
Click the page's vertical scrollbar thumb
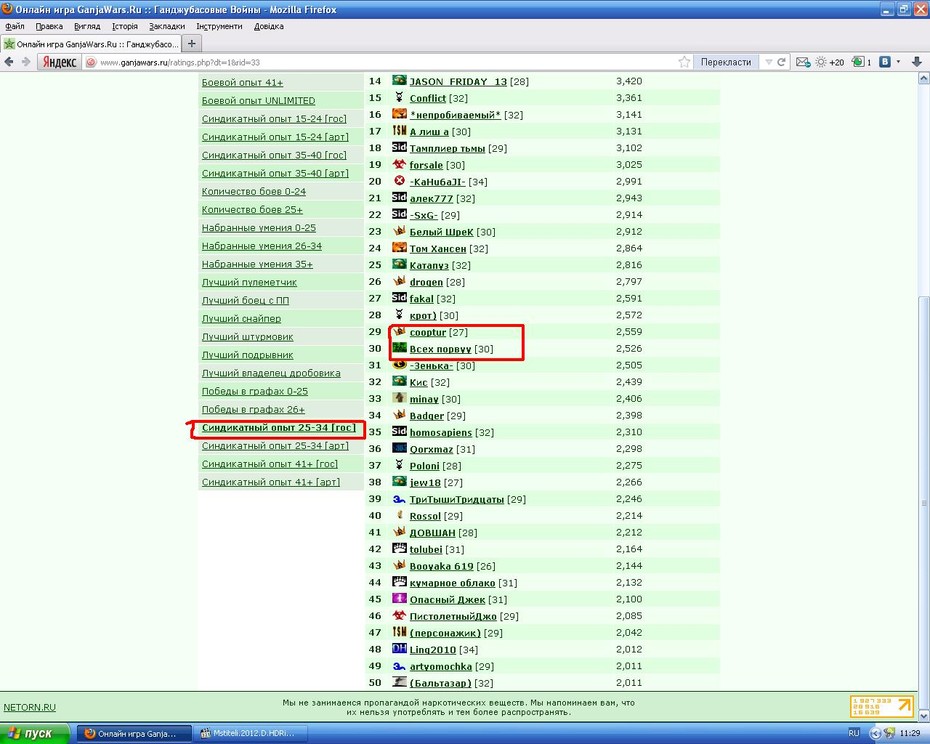923,504
